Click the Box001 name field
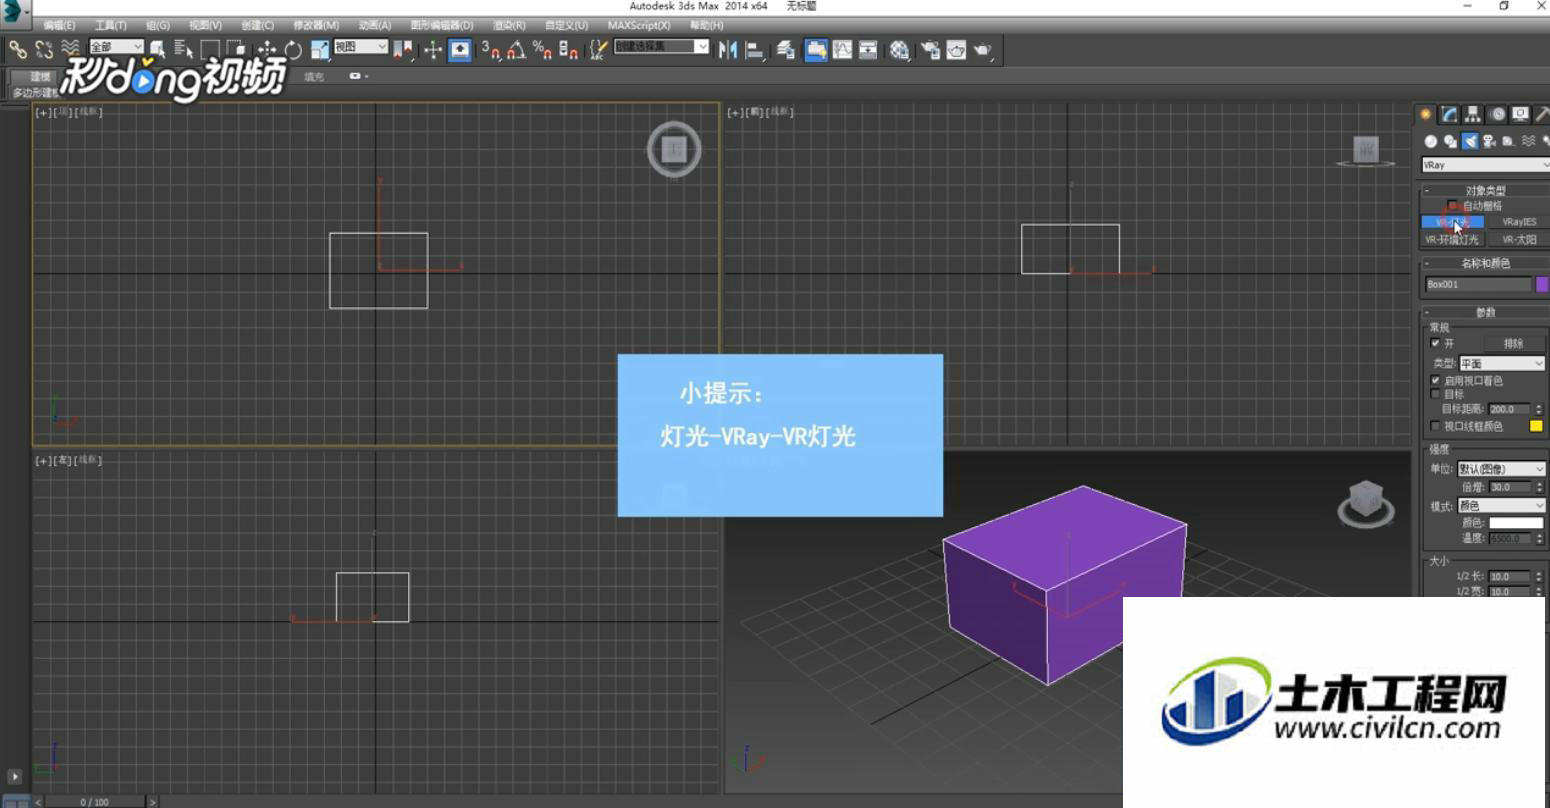The width and height of the screenshot is (1550, 808). pyautogui.click(x=1478, y=284)
